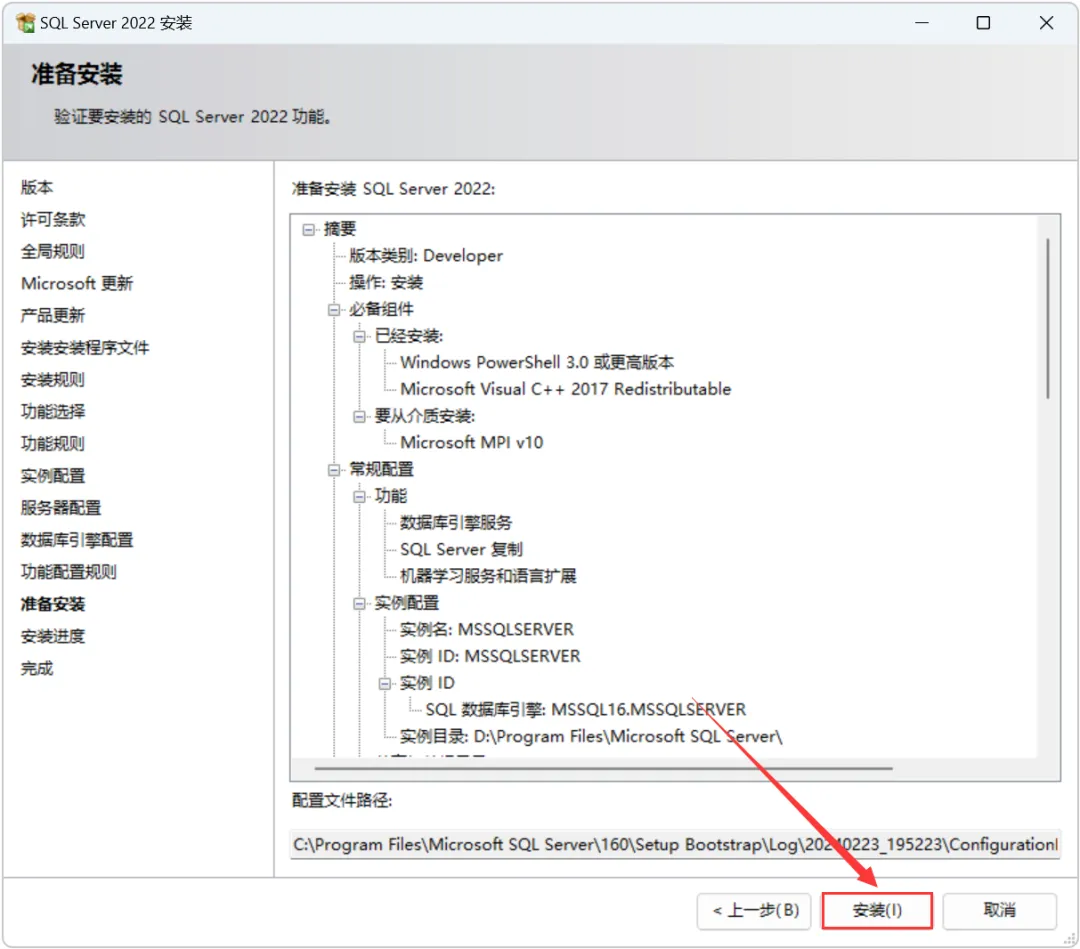The width and height of the screenshot is (1080, 949).
Task: Select the 安装规则 sidebar step
Action: (x=52, y=379)
